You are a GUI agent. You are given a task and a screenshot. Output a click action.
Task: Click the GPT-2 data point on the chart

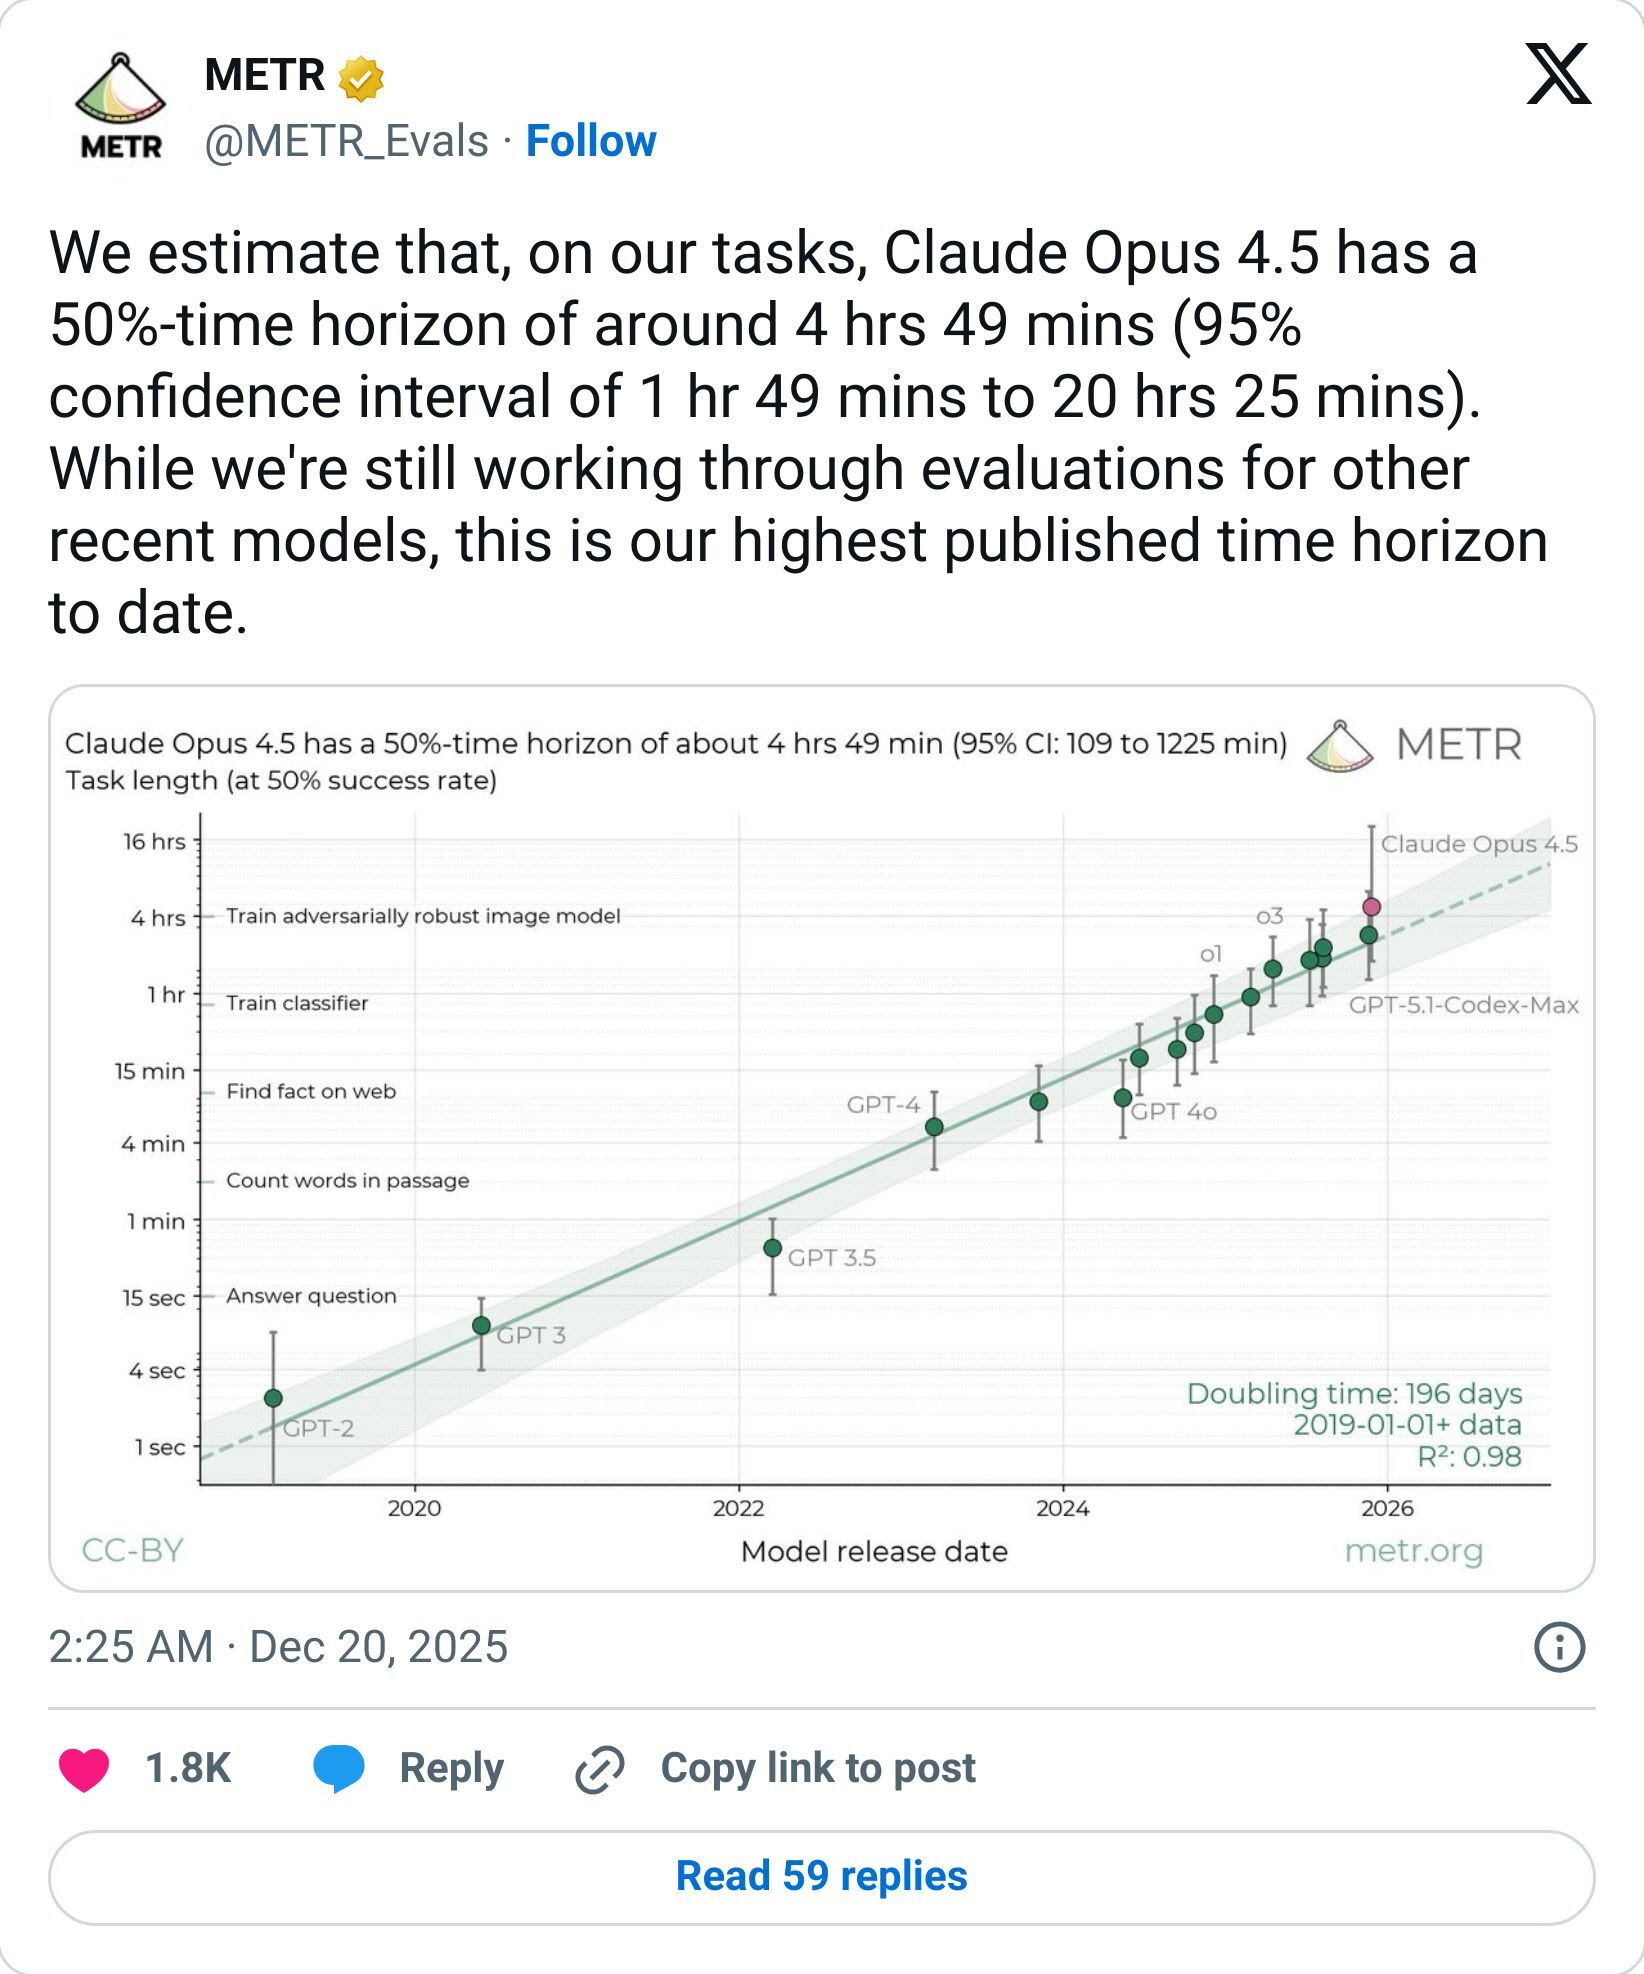pyautogui.click(x=273, y=1396)
